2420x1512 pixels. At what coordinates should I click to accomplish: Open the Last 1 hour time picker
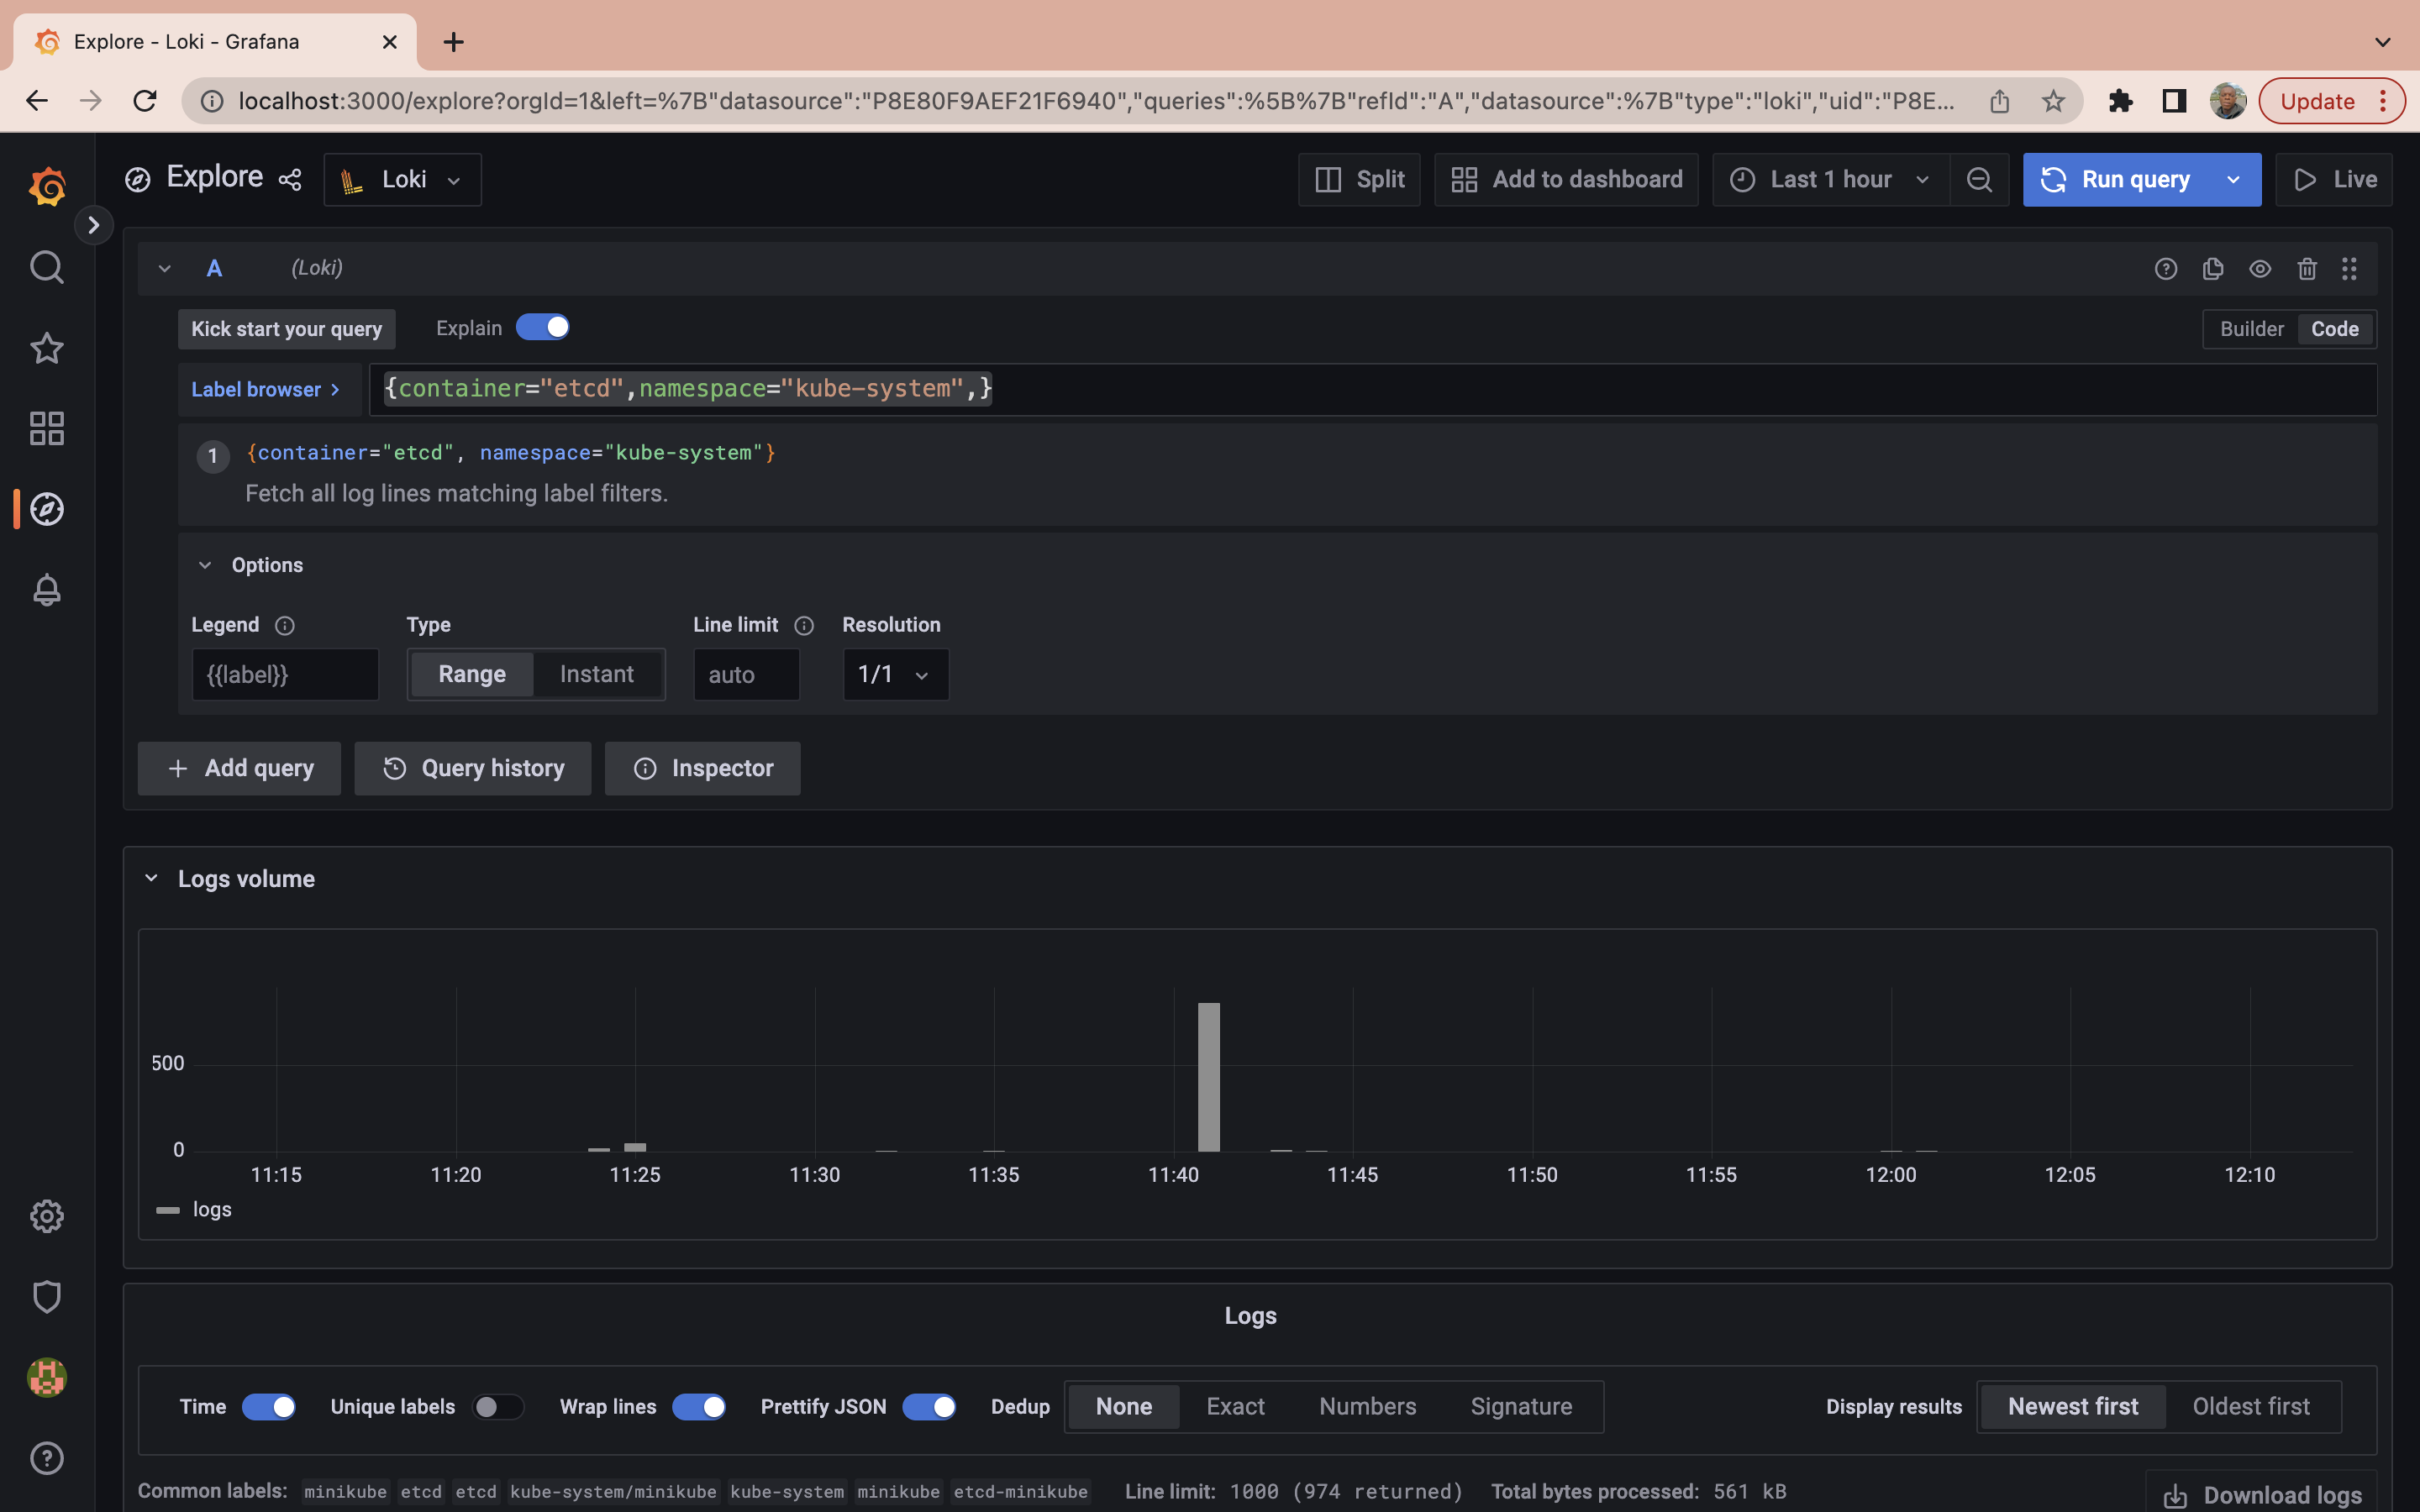[x=1830, y=180]
